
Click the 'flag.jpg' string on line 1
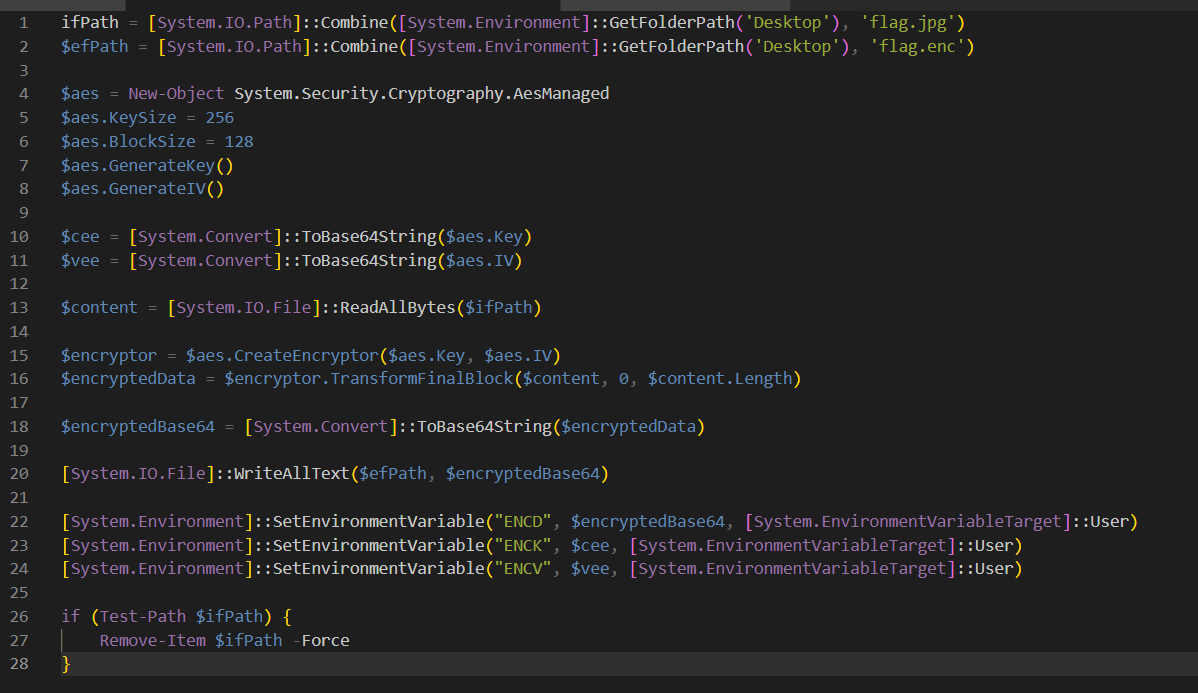pyautogui.click(x=905, y=22)
